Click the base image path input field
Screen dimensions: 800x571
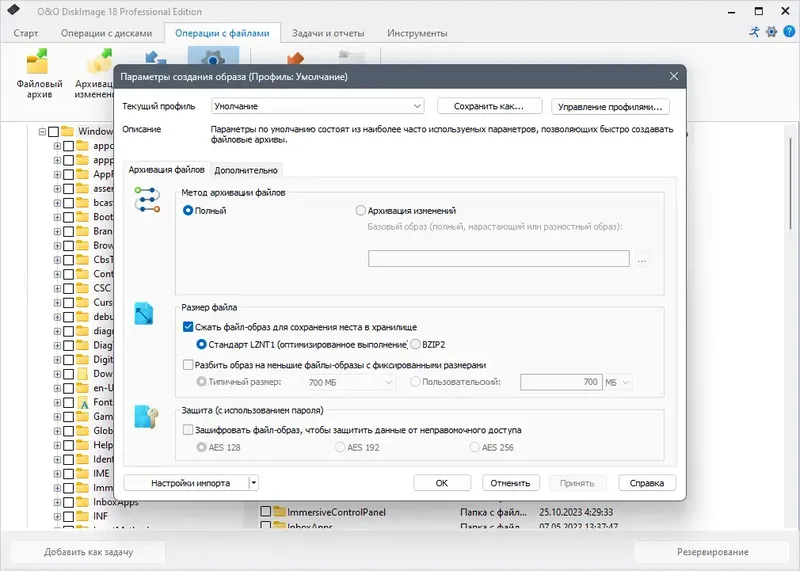tap(498, 258)
